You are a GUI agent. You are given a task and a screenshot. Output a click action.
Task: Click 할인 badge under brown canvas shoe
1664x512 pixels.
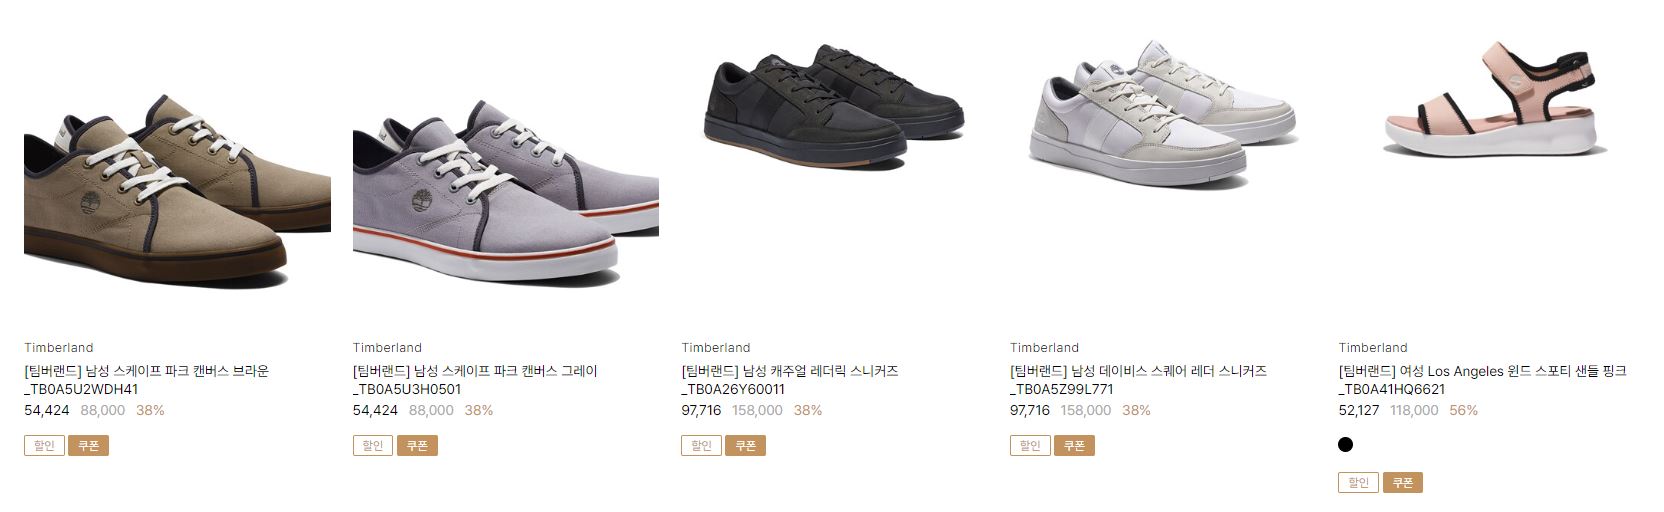[44, 446]
